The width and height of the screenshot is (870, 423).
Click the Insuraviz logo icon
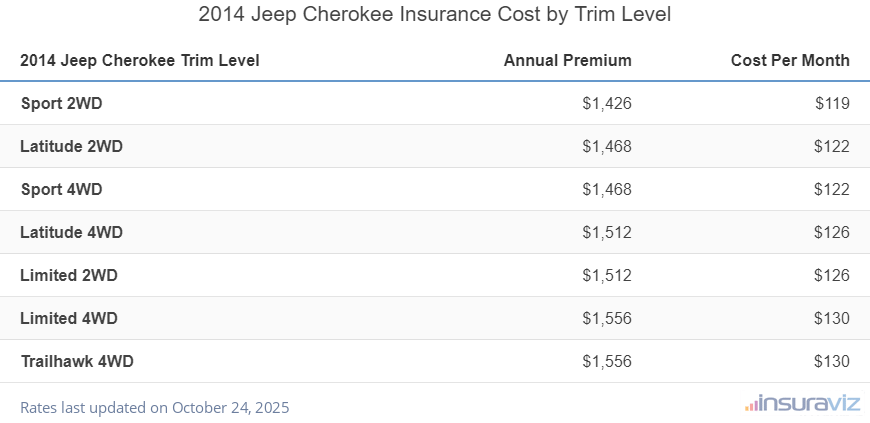point(751,405)
